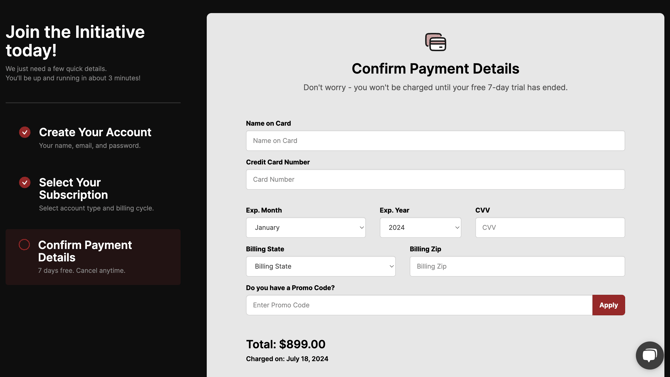Screen dimensions: 670x377
Task: Click the Enter Promo Code field
Action: coord(419,305)
